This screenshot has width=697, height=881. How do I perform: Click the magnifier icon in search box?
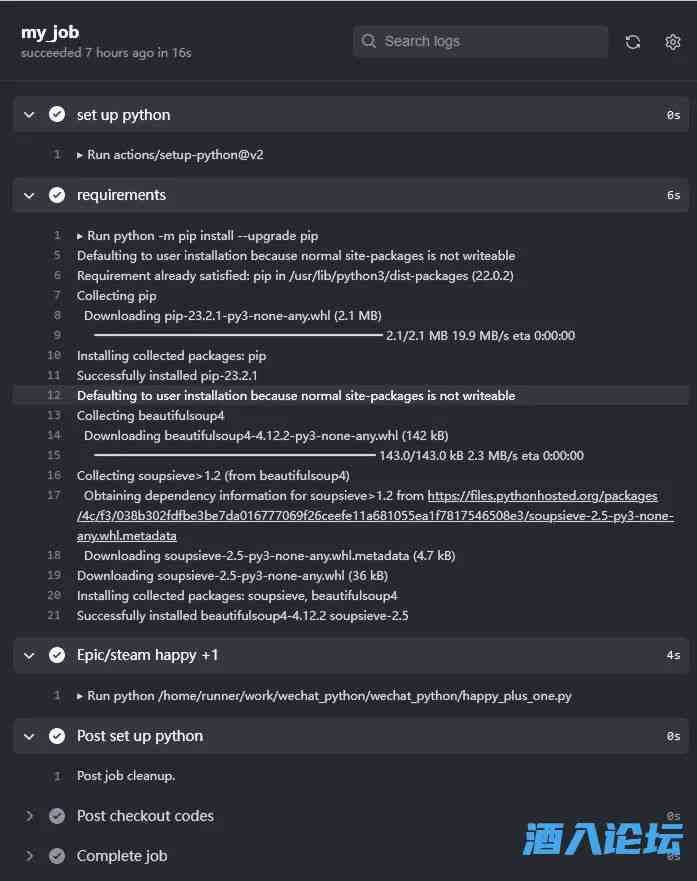369,41
